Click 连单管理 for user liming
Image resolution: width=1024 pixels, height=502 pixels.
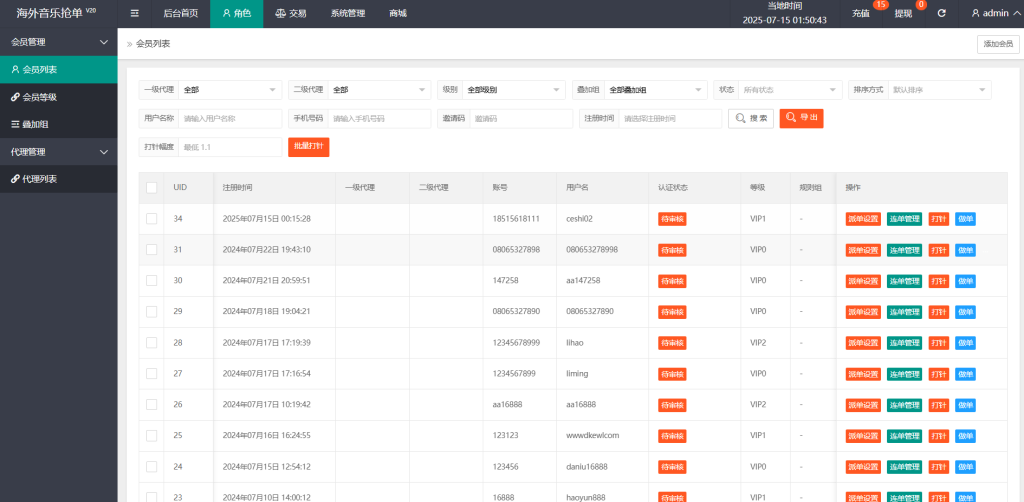coord(904,374)
